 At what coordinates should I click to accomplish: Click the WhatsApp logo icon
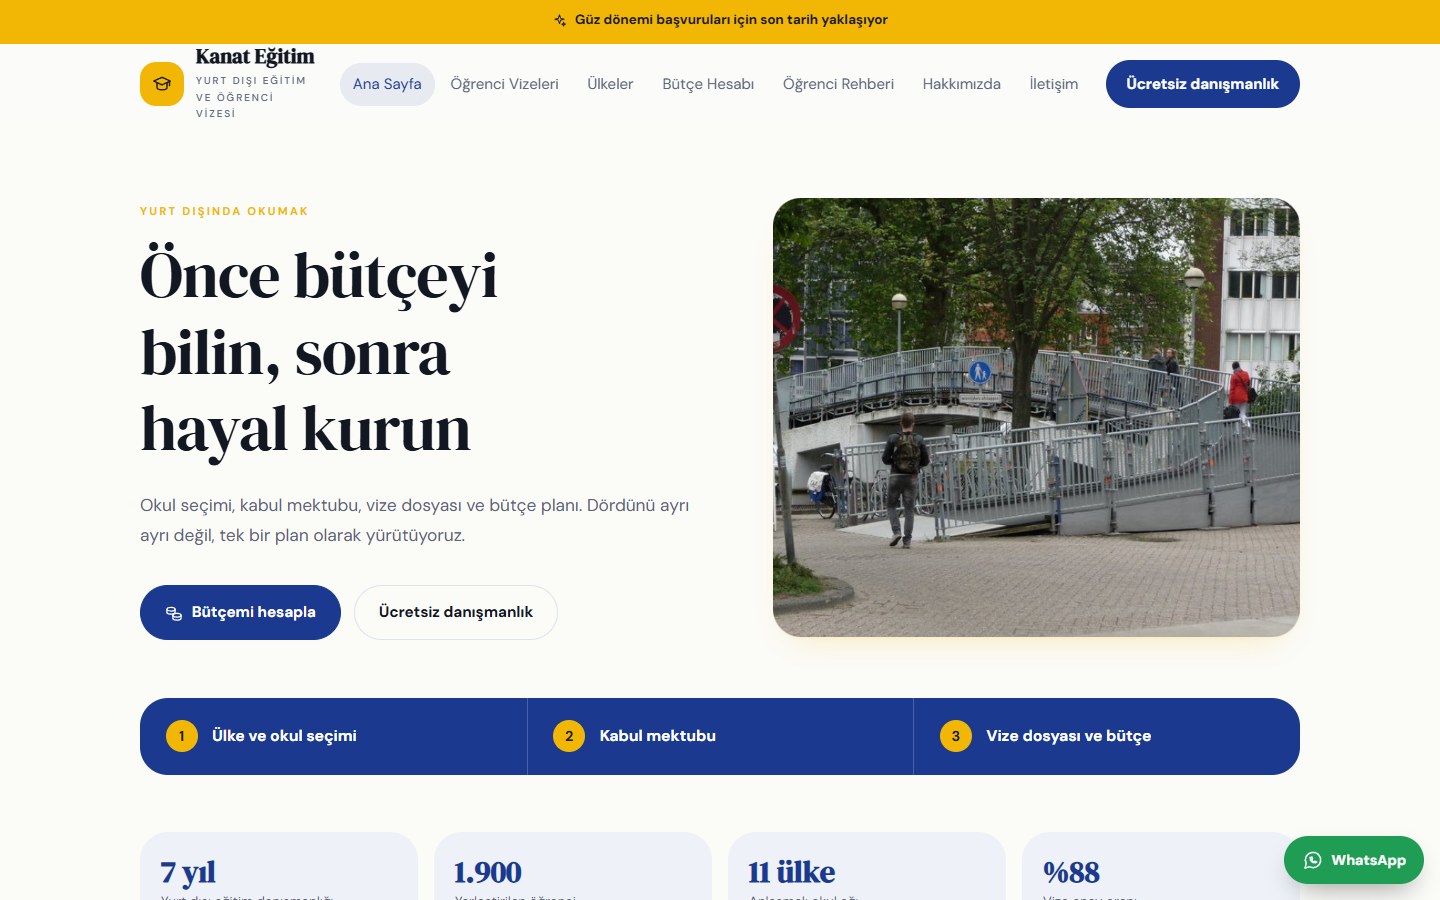(1313, 860)
